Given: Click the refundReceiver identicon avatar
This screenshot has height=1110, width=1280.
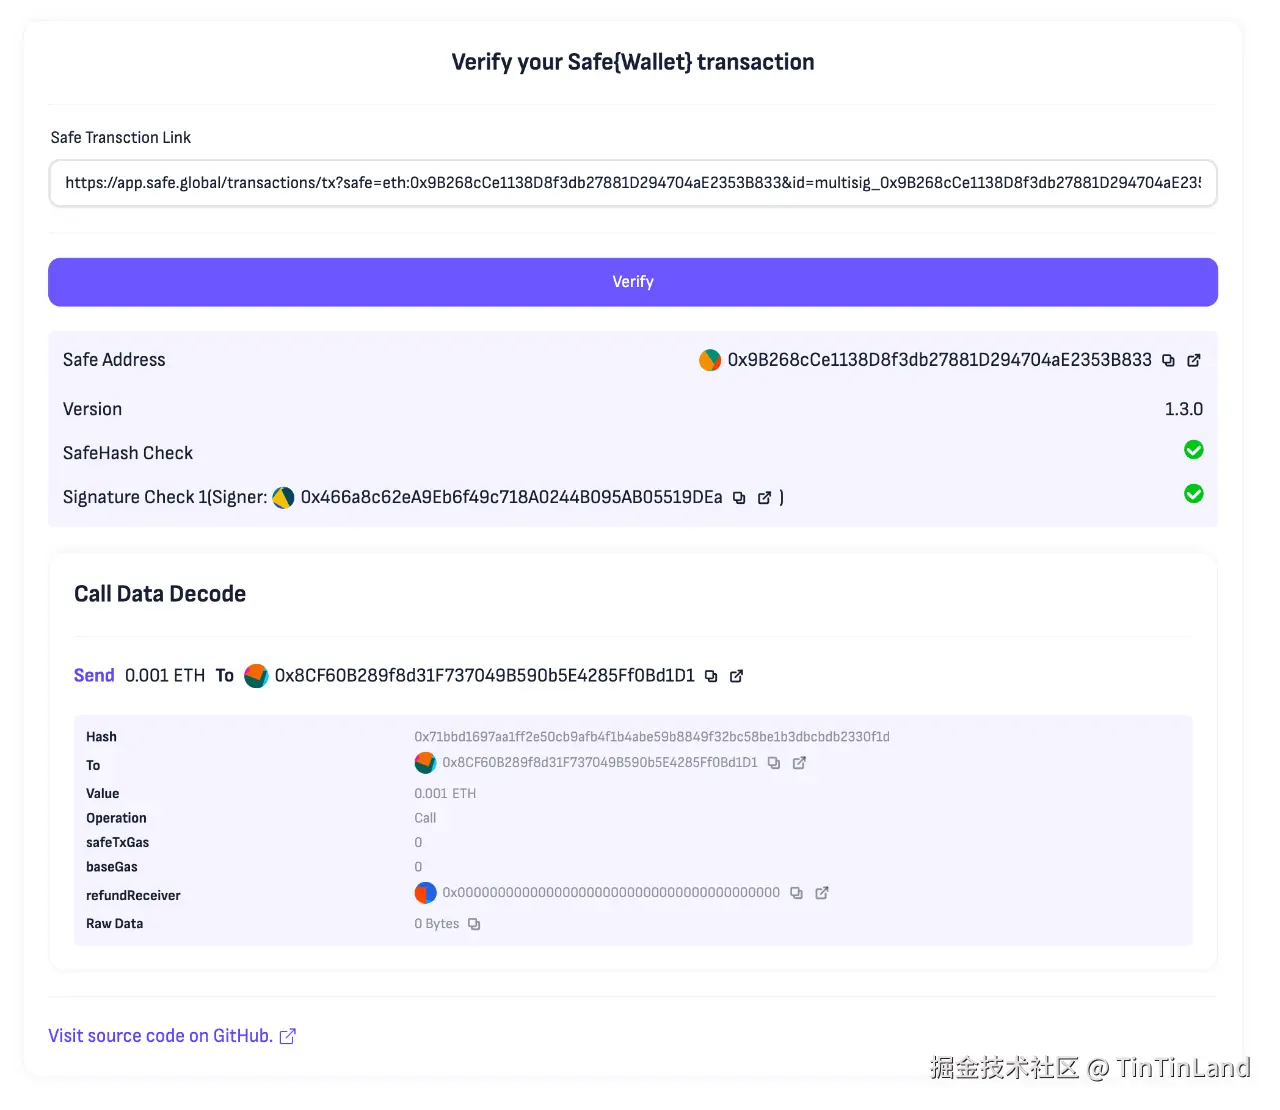Looking at the screenshot, I should 425,893.
